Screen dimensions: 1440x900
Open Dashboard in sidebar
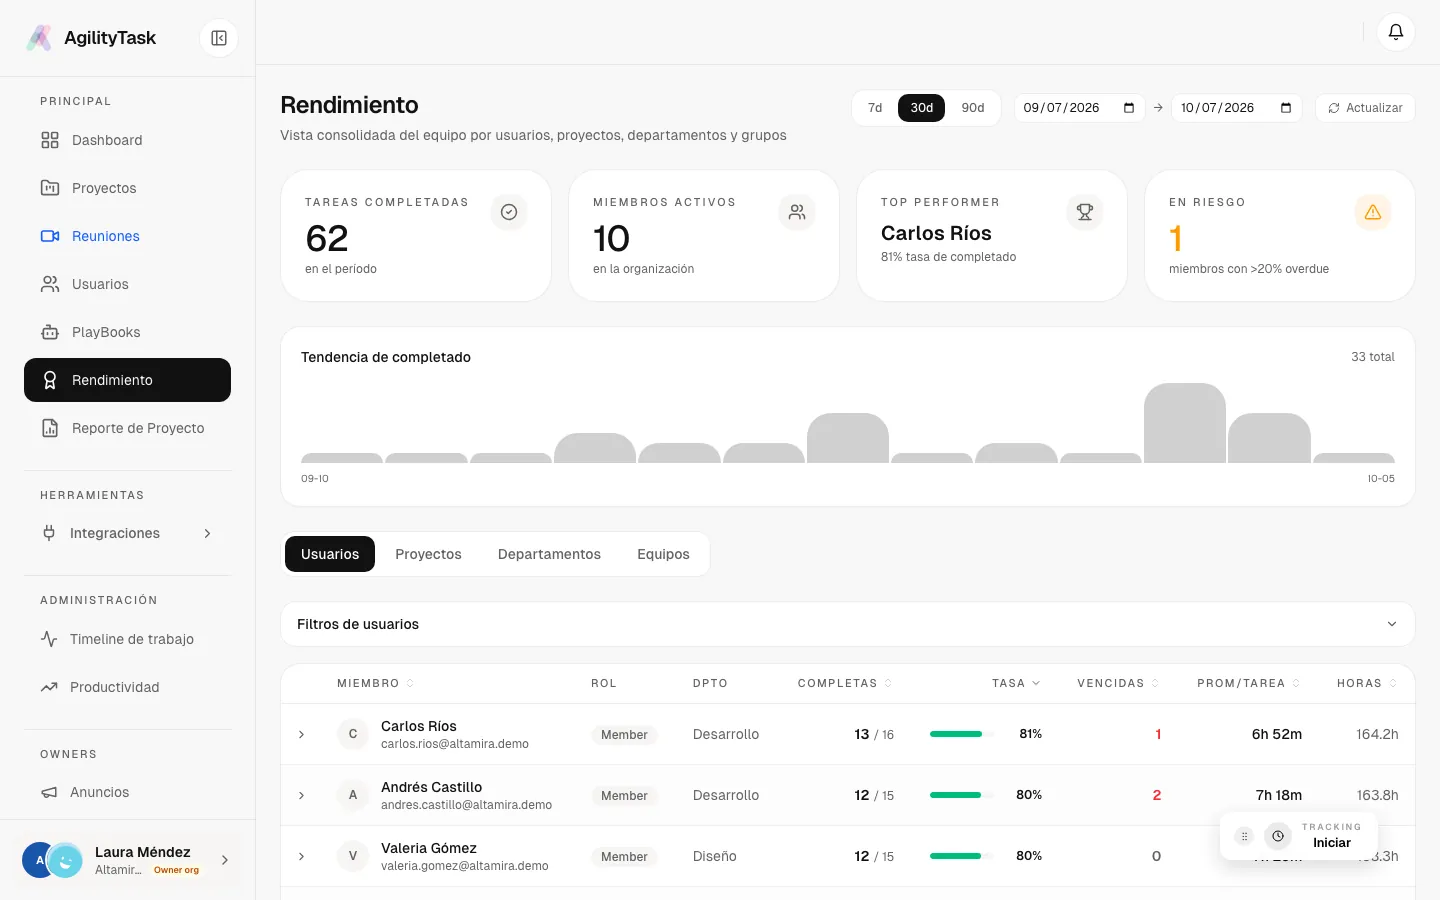click(127, 140)
